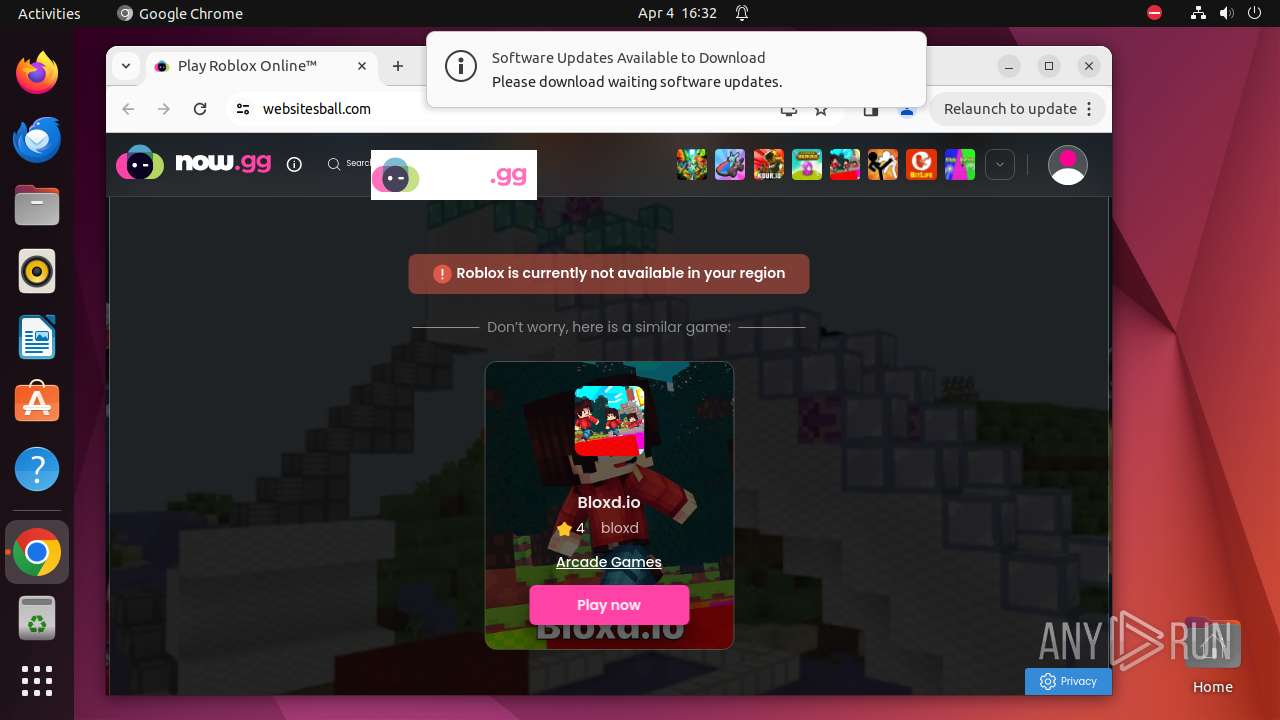1280x720 pixels.
Task: Open the egg game icon in the site header
Action: point(807,164)
